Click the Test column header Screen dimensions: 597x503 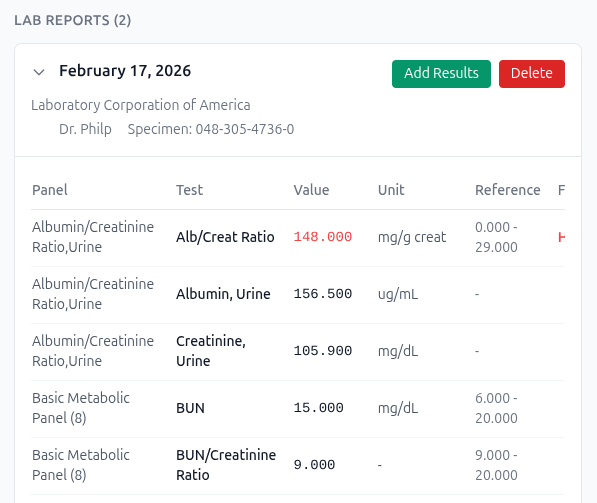189,190
